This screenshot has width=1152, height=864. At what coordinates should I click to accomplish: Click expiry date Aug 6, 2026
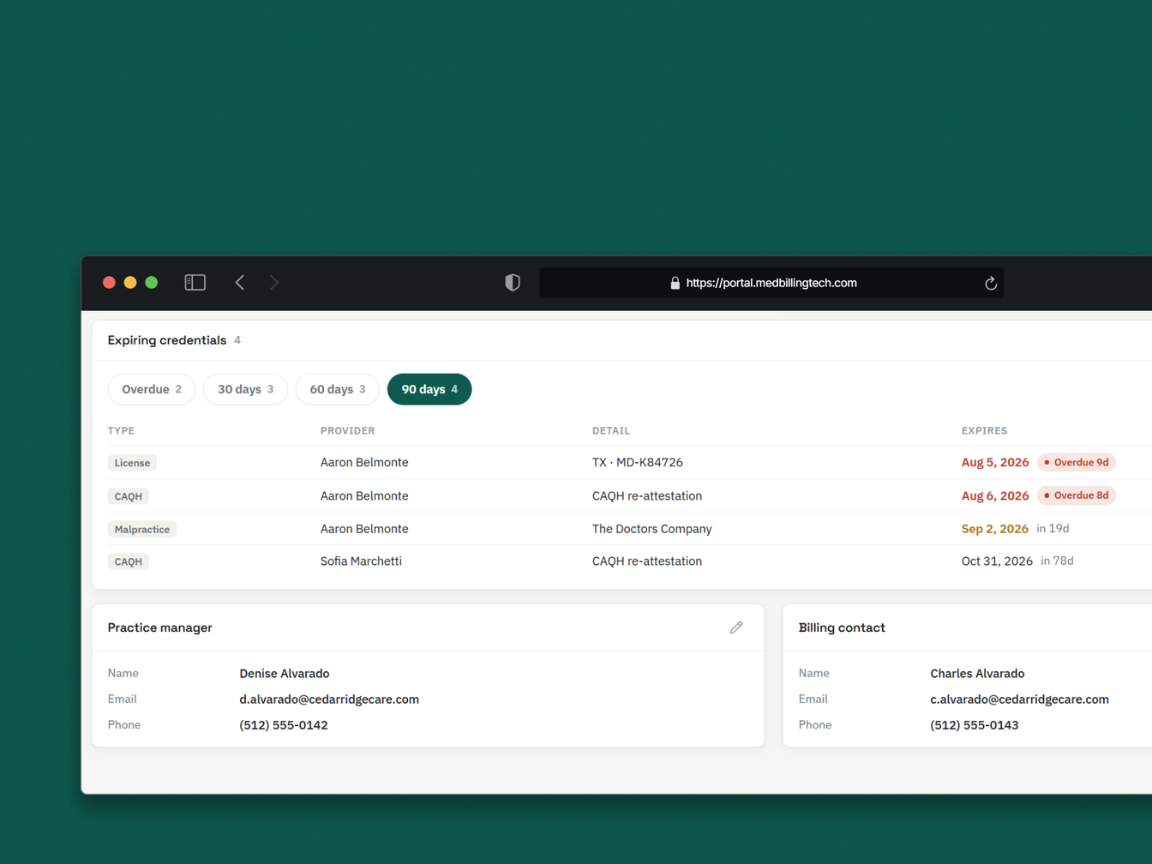pyautogui.click(x=995, y=496)
